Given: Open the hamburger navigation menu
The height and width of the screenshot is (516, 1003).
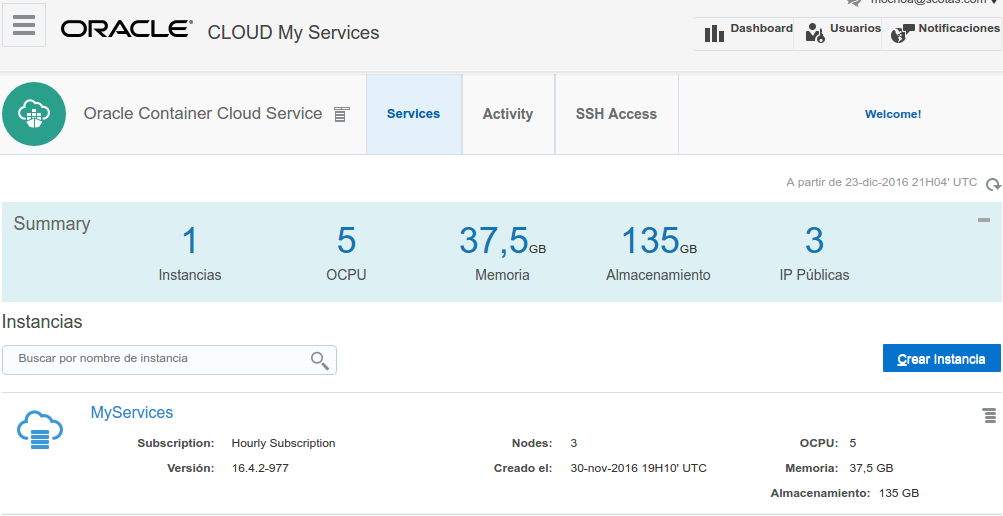Looking at the screenshot, I should coord(24,25).
